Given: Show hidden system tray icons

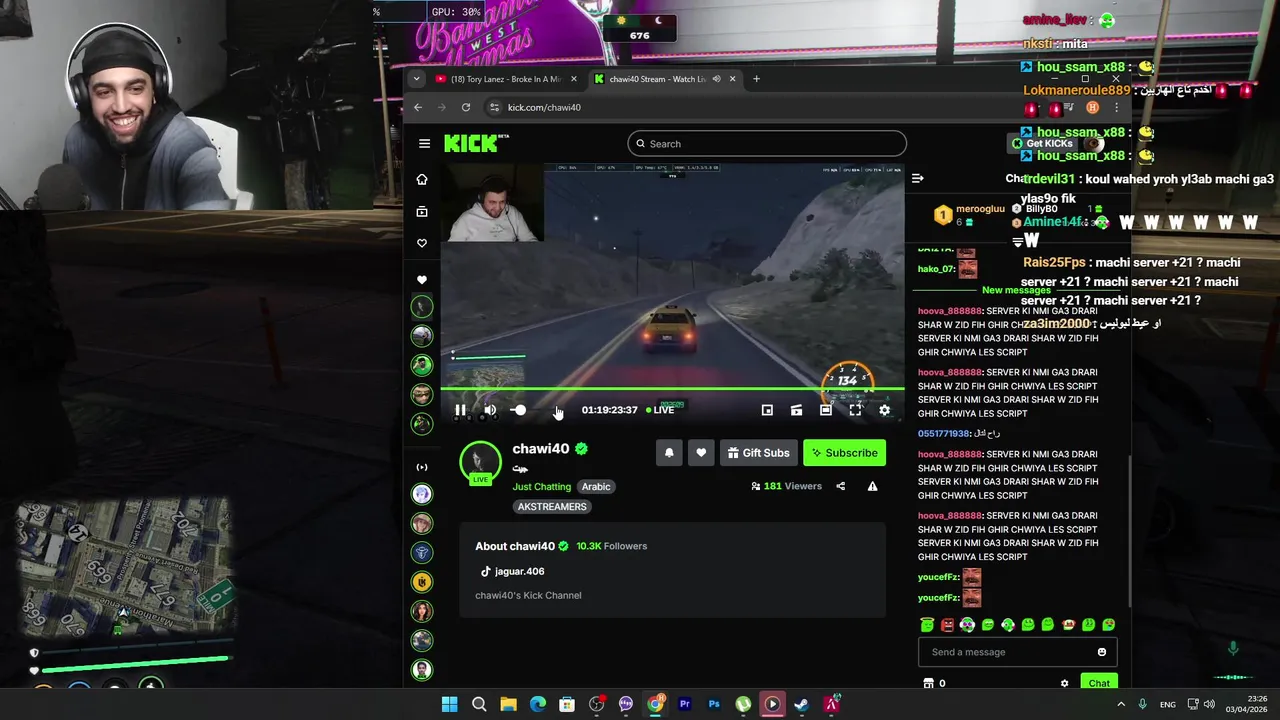Looking at the screenshot, I should (1121, 704).
